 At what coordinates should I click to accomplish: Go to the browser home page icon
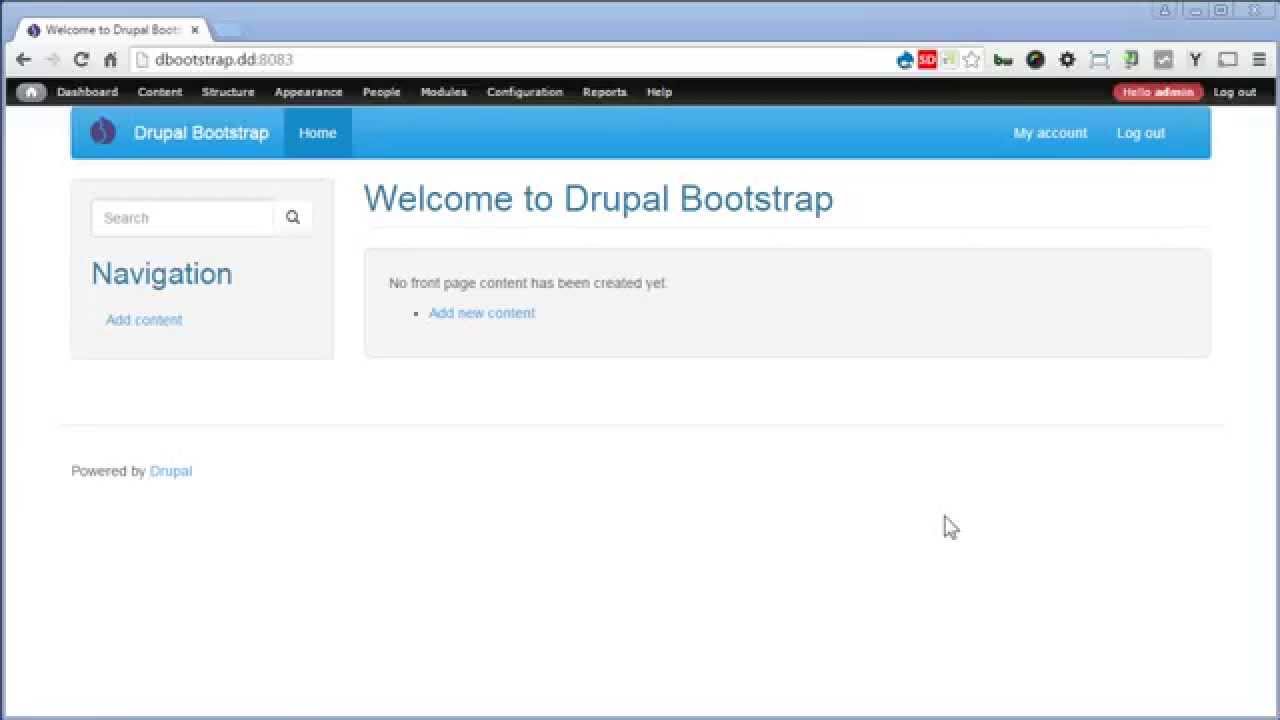pos(110,60)
